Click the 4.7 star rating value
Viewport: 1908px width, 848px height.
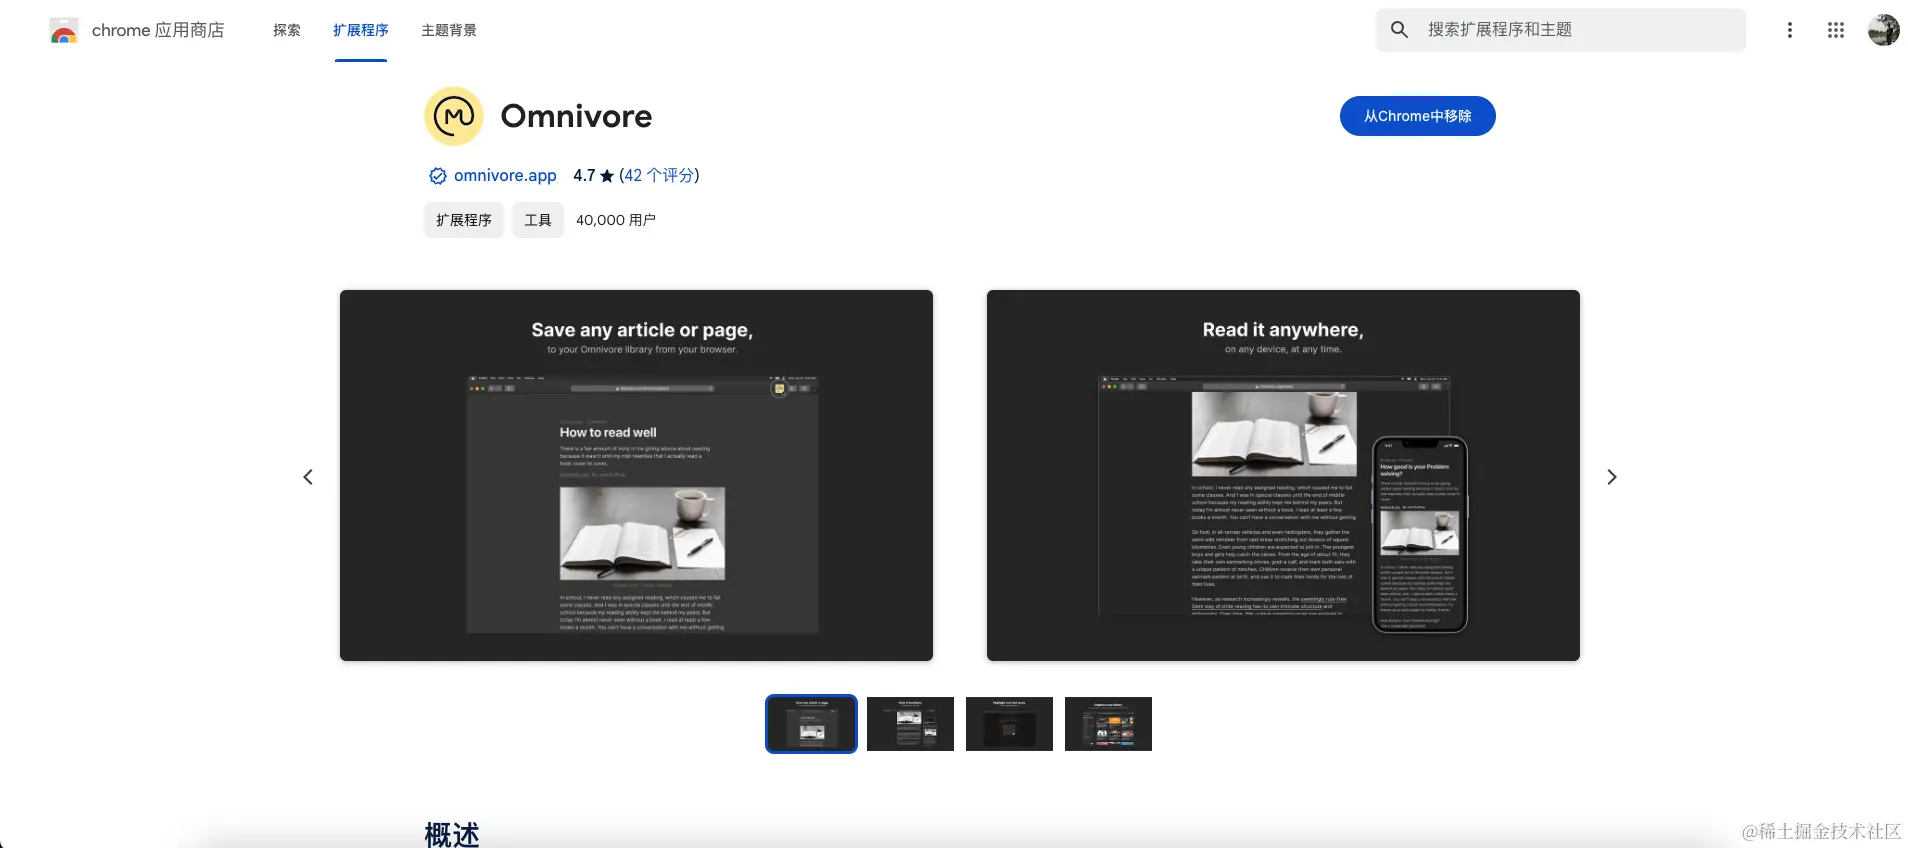pos(593,176)
